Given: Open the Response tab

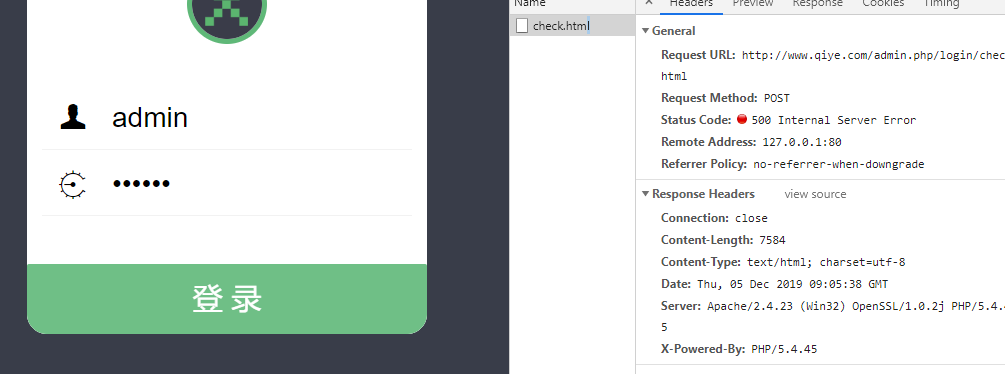Looking at the screenshot, I should 817,3.
